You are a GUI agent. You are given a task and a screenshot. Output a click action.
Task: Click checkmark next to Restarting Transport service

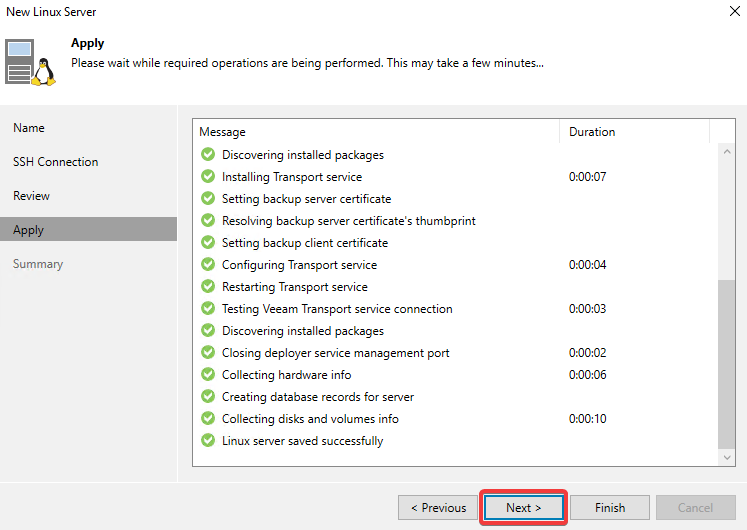208,286
